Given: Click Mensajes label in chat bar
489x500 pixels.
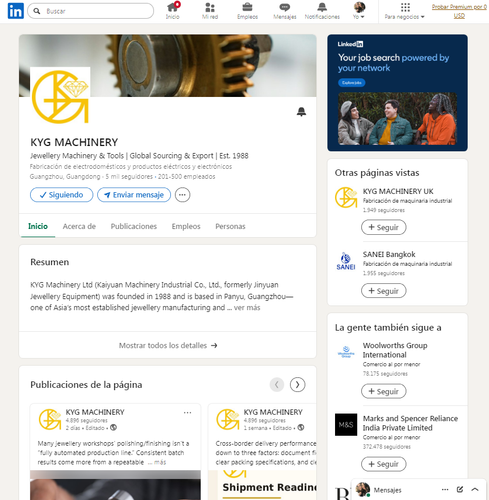Looking at the screenshot, I should pyautogui.click(x=387, y=490).
